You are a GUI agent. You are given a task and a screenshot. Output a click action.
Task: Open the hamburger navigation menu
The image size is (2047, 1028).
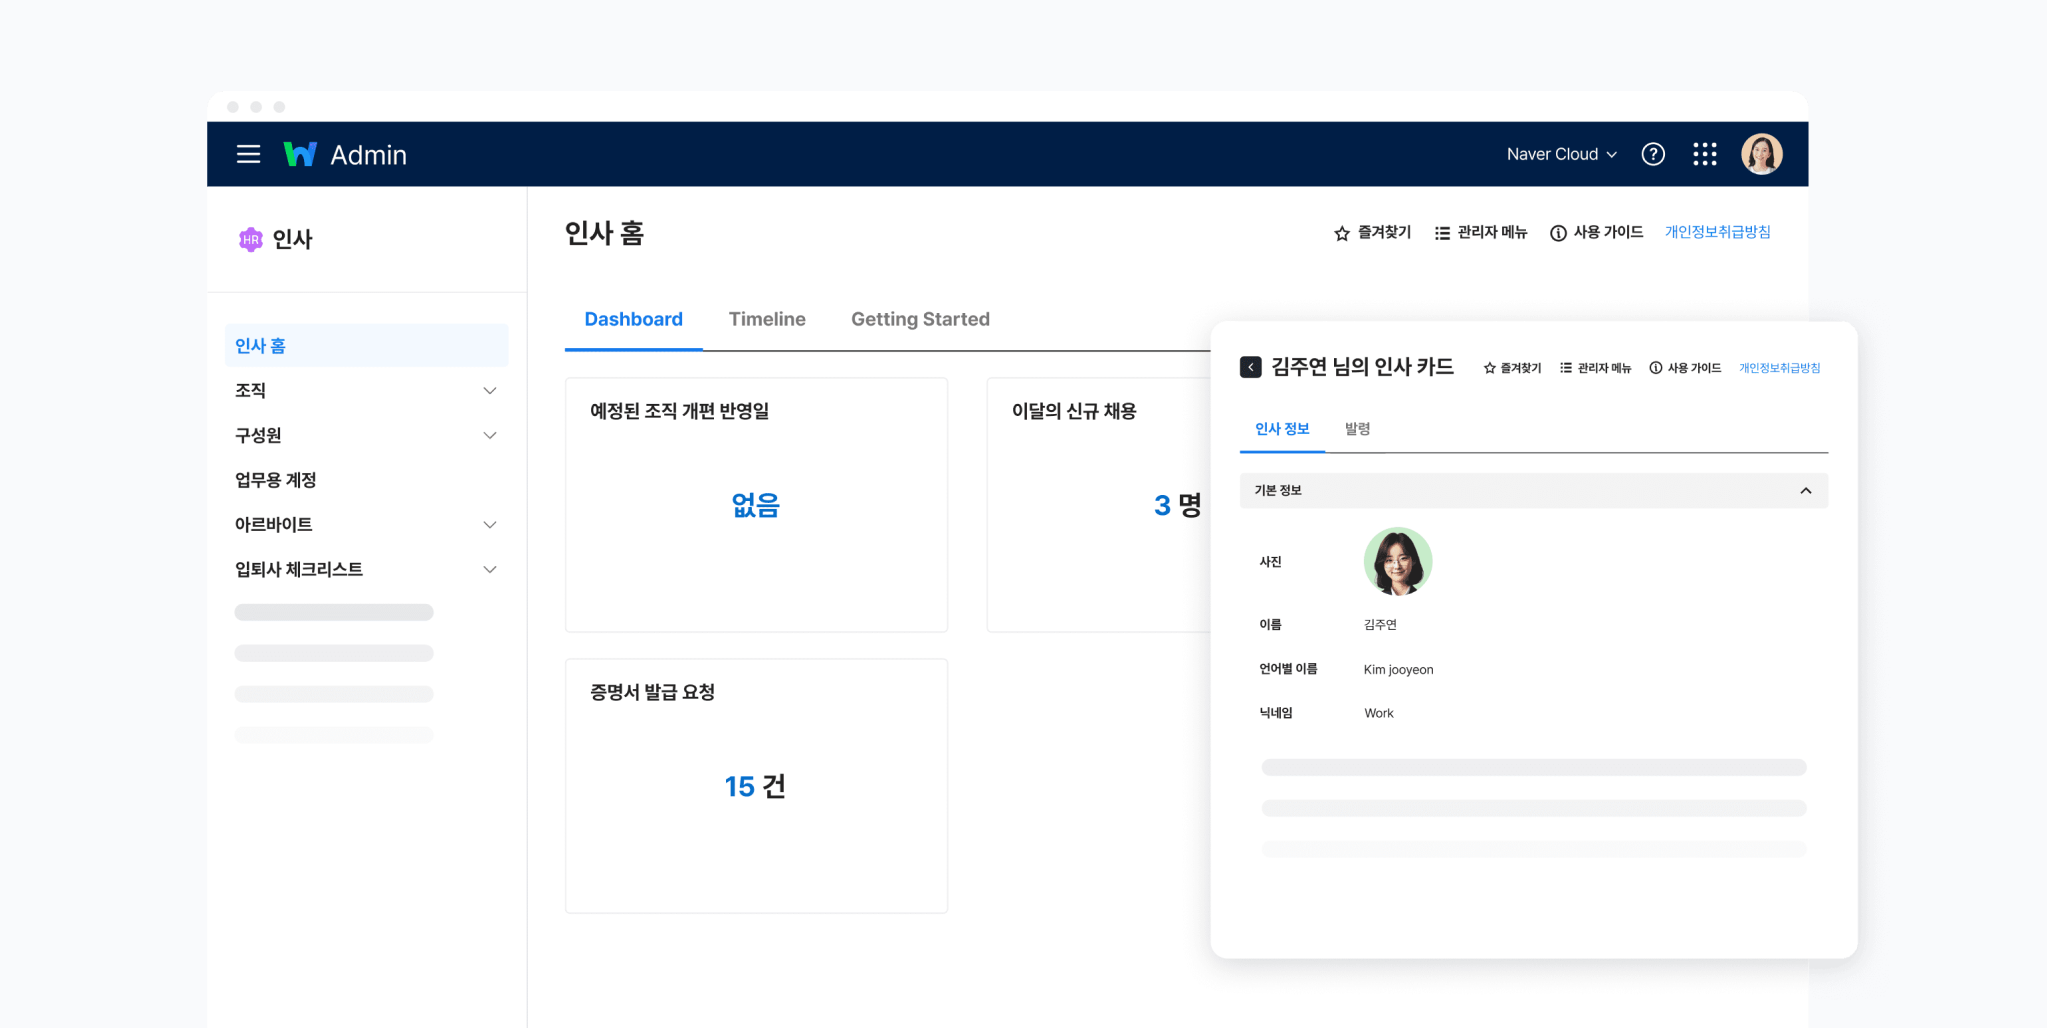point(248,154)
